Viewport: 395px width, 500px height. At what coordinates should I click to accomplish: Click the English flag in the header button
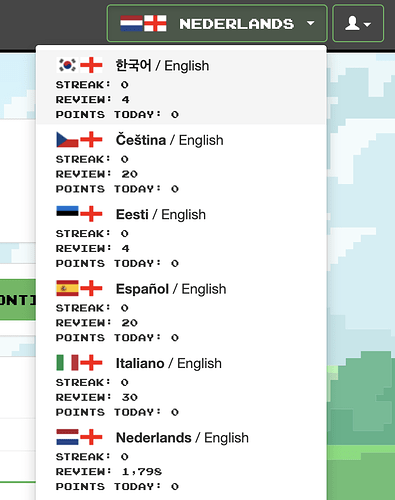(155, 23)
